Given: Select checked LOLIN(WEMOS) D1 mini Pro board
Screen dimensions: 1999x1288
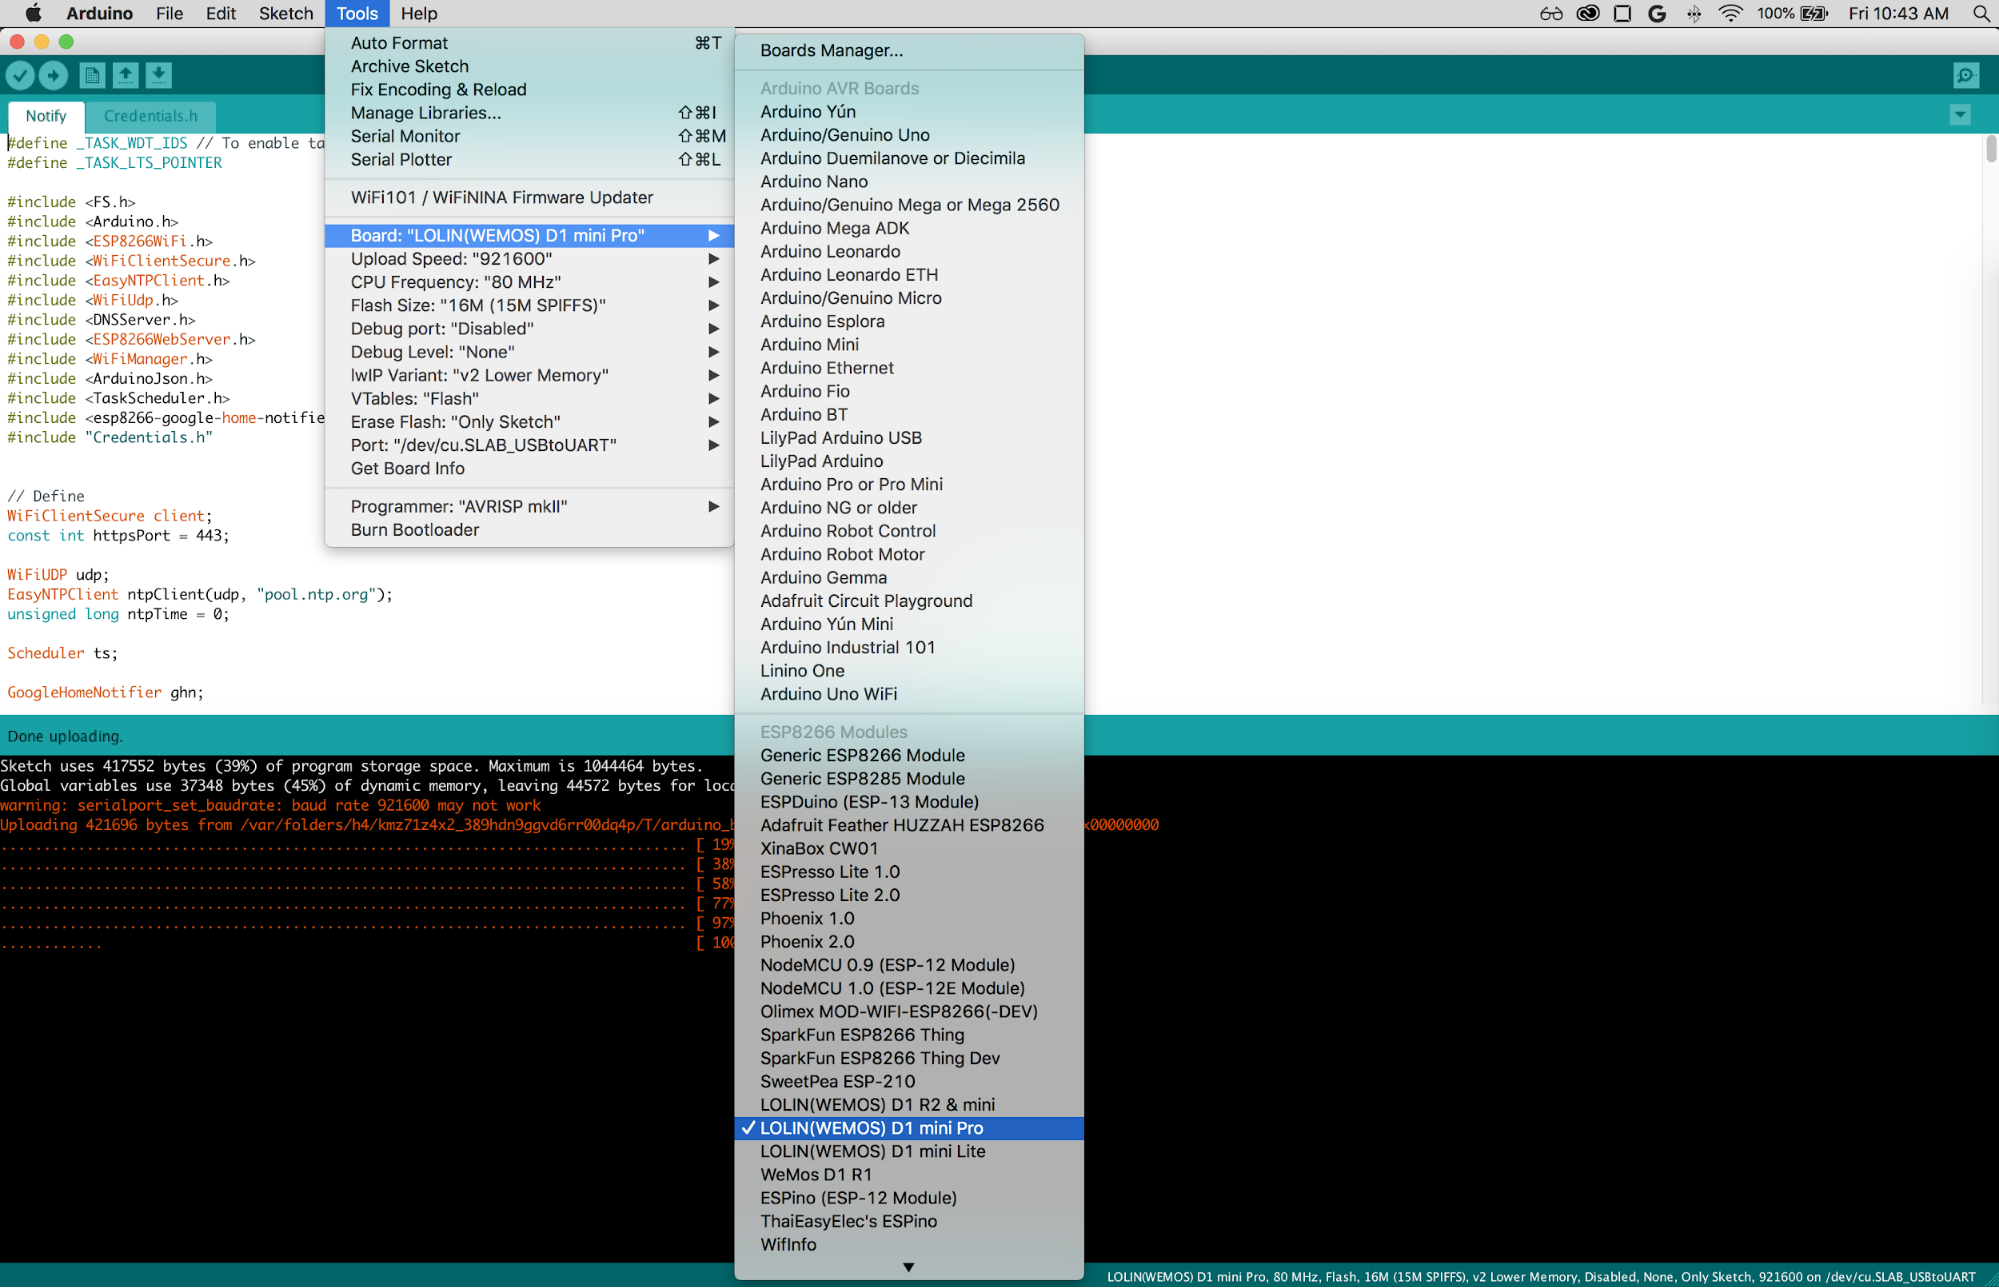Looking at the screenshot, I should point(871,1128).
